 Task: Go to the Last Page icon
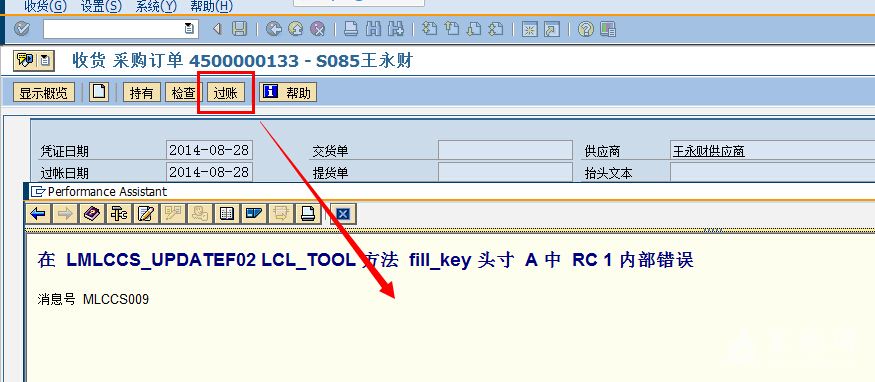tap(496, 29)
